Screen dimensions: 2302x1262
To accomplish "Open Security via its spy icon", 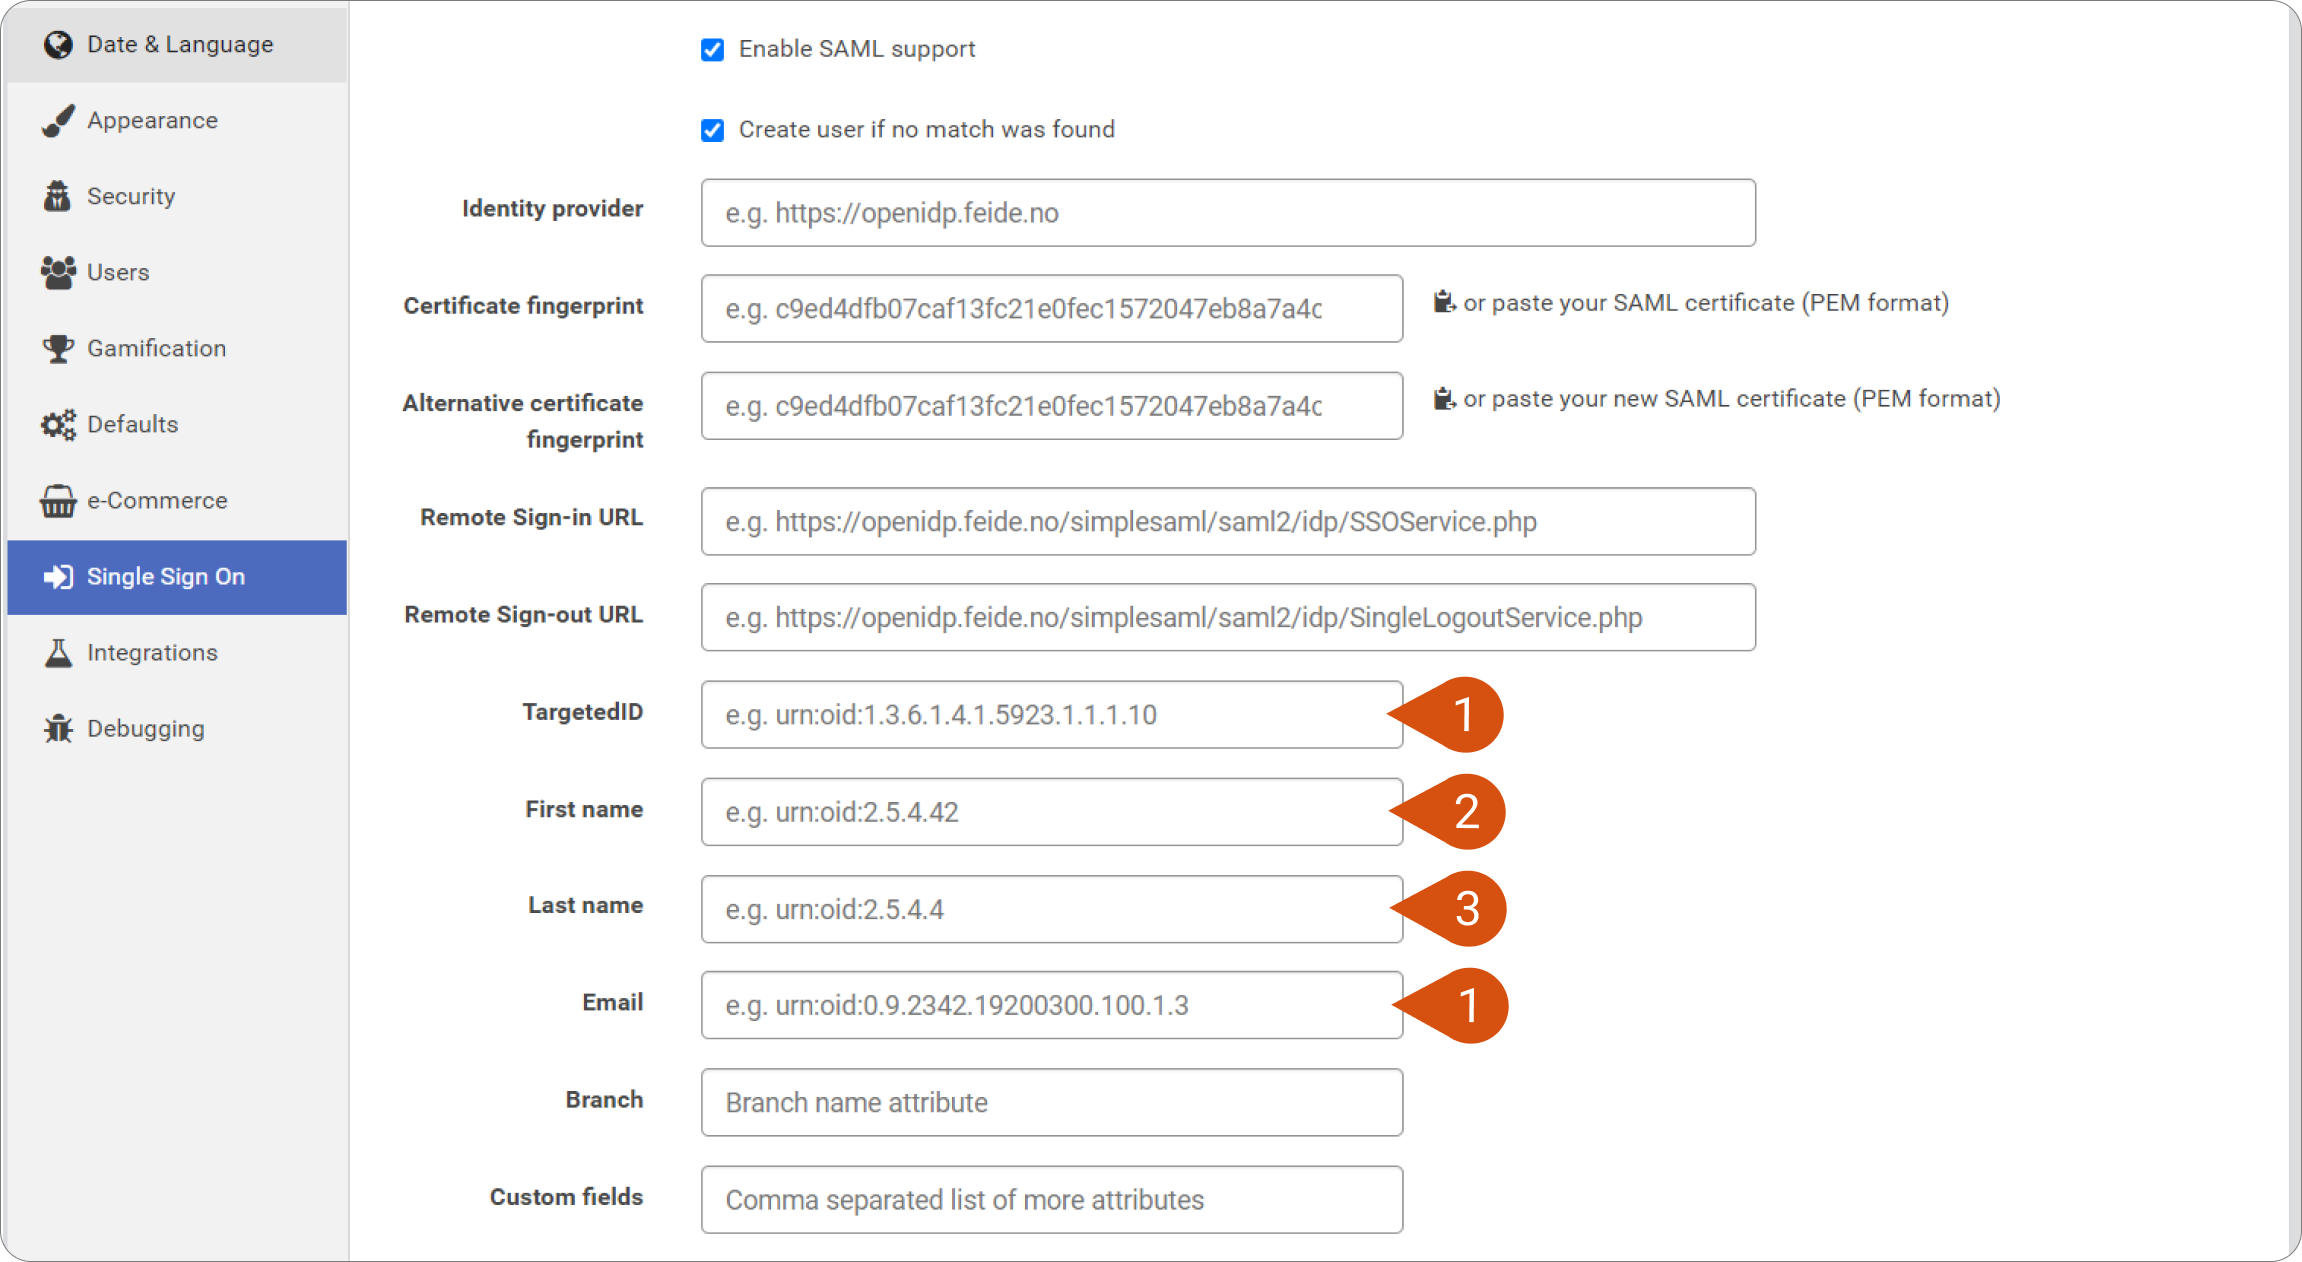I will 58,197.
